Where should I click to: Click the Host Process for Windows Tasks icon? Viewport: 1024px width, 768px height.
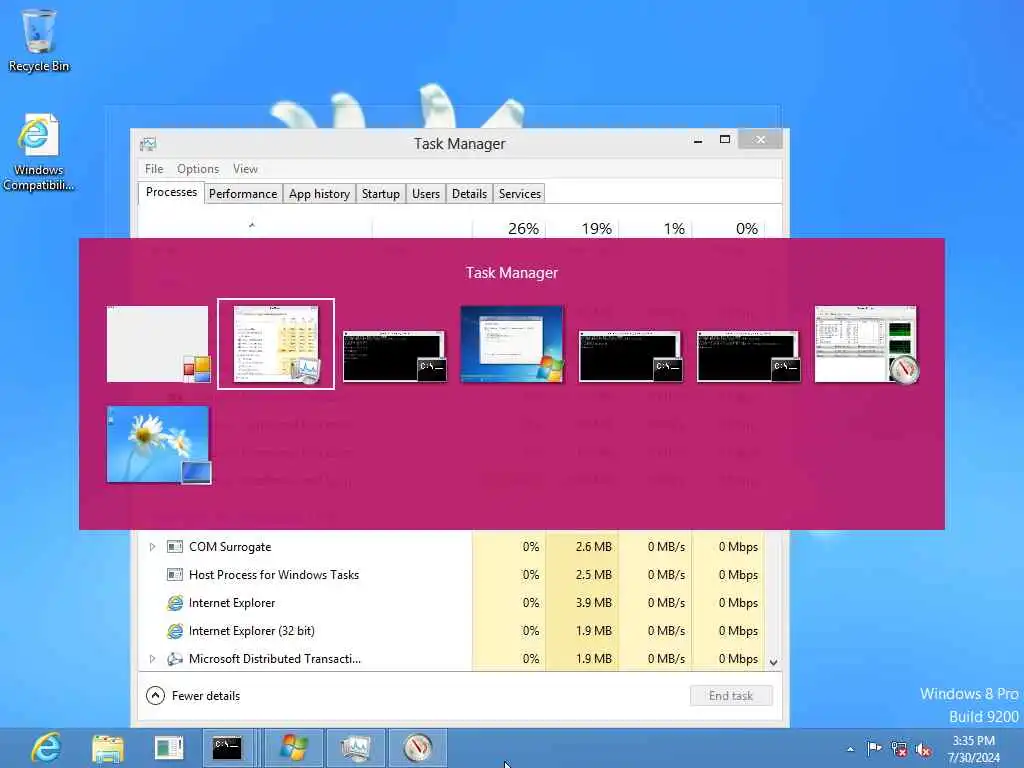click(175, 575)
